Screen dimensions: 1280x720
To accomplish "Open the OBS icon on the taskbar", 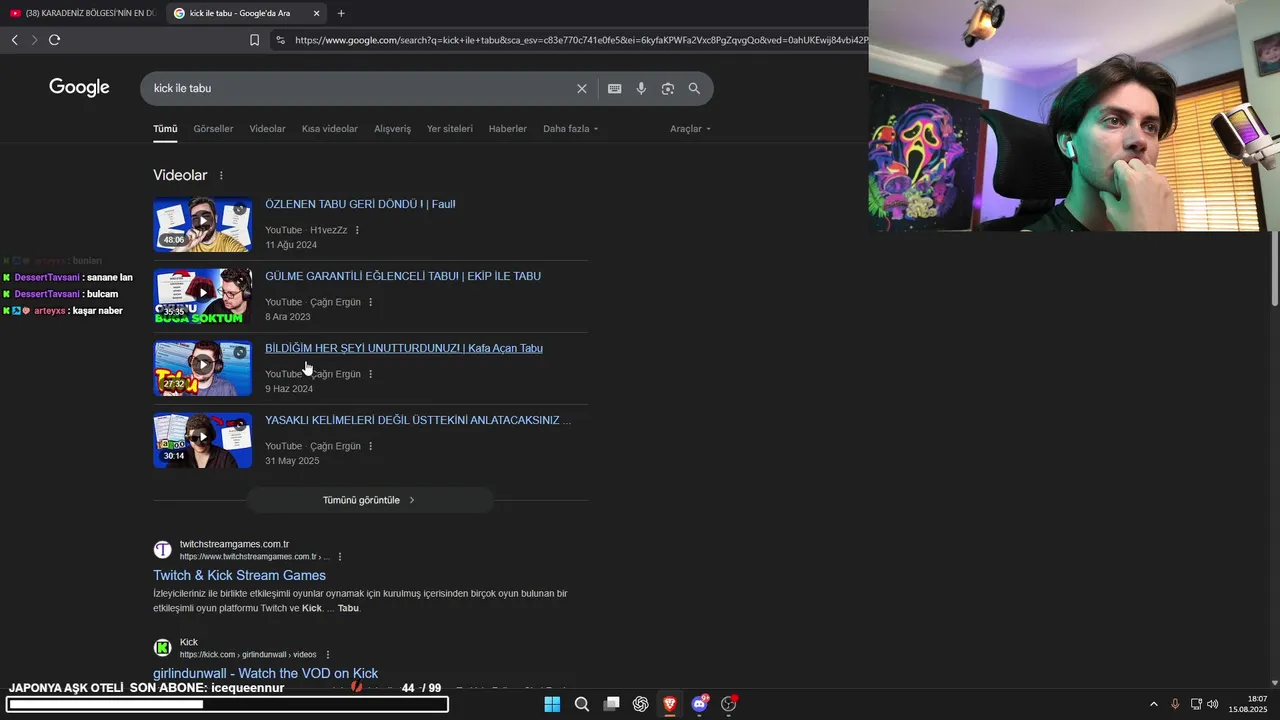I will (729, 704).
